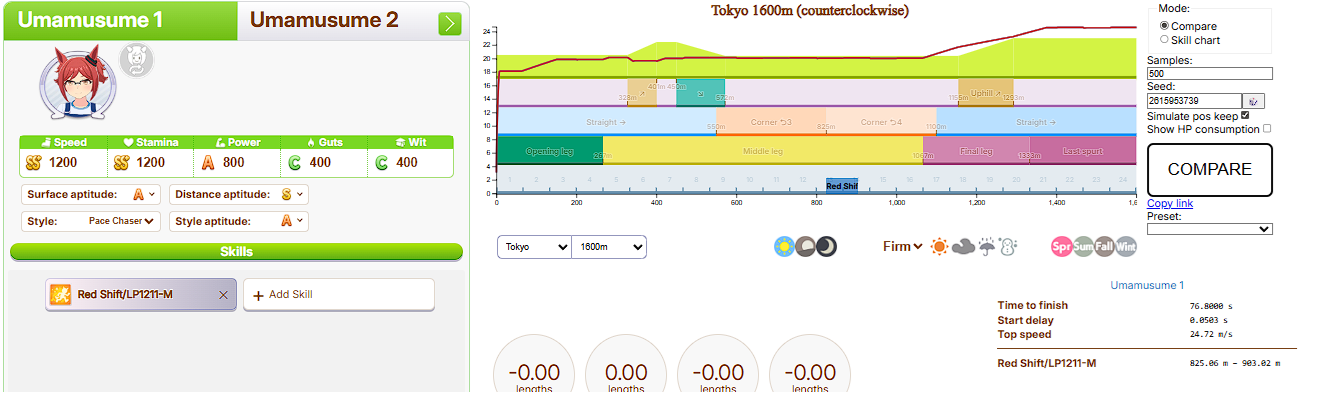Image resolution: width=1325 pixels, height=402 pixels.
Task: Choose snowy snowman weather icon
Action: click(x=1007, y=246)
